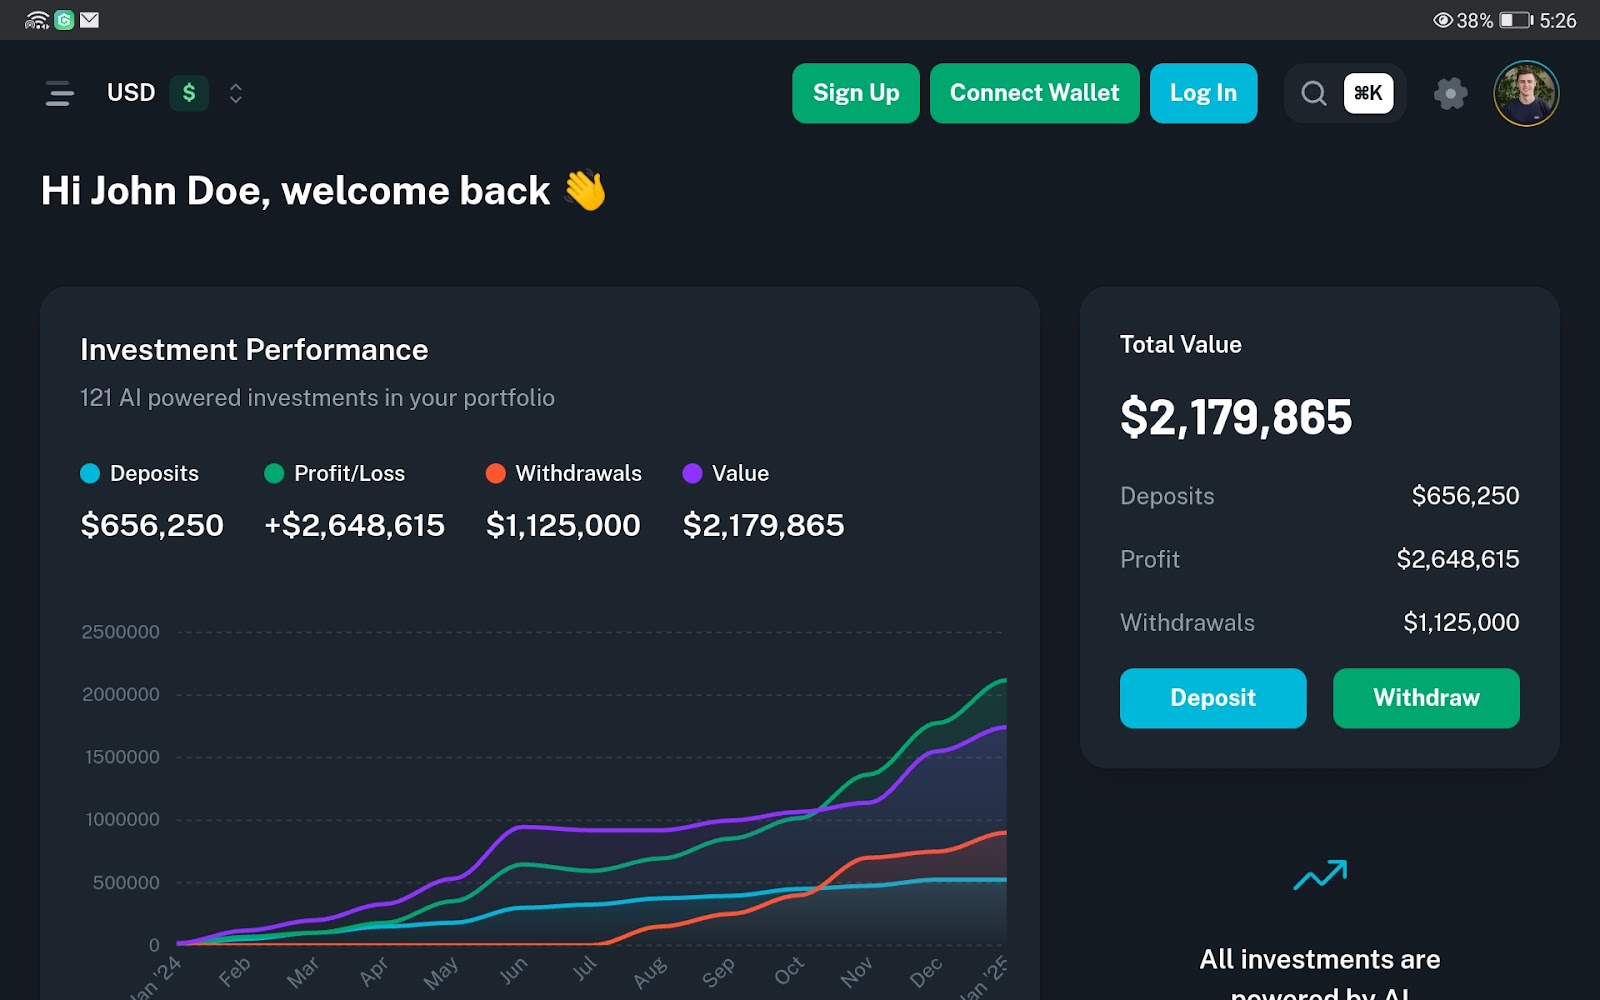Expand the currency dropdown next to USD
This screenshot has width=1600, height=1000.
click(234, 93)
